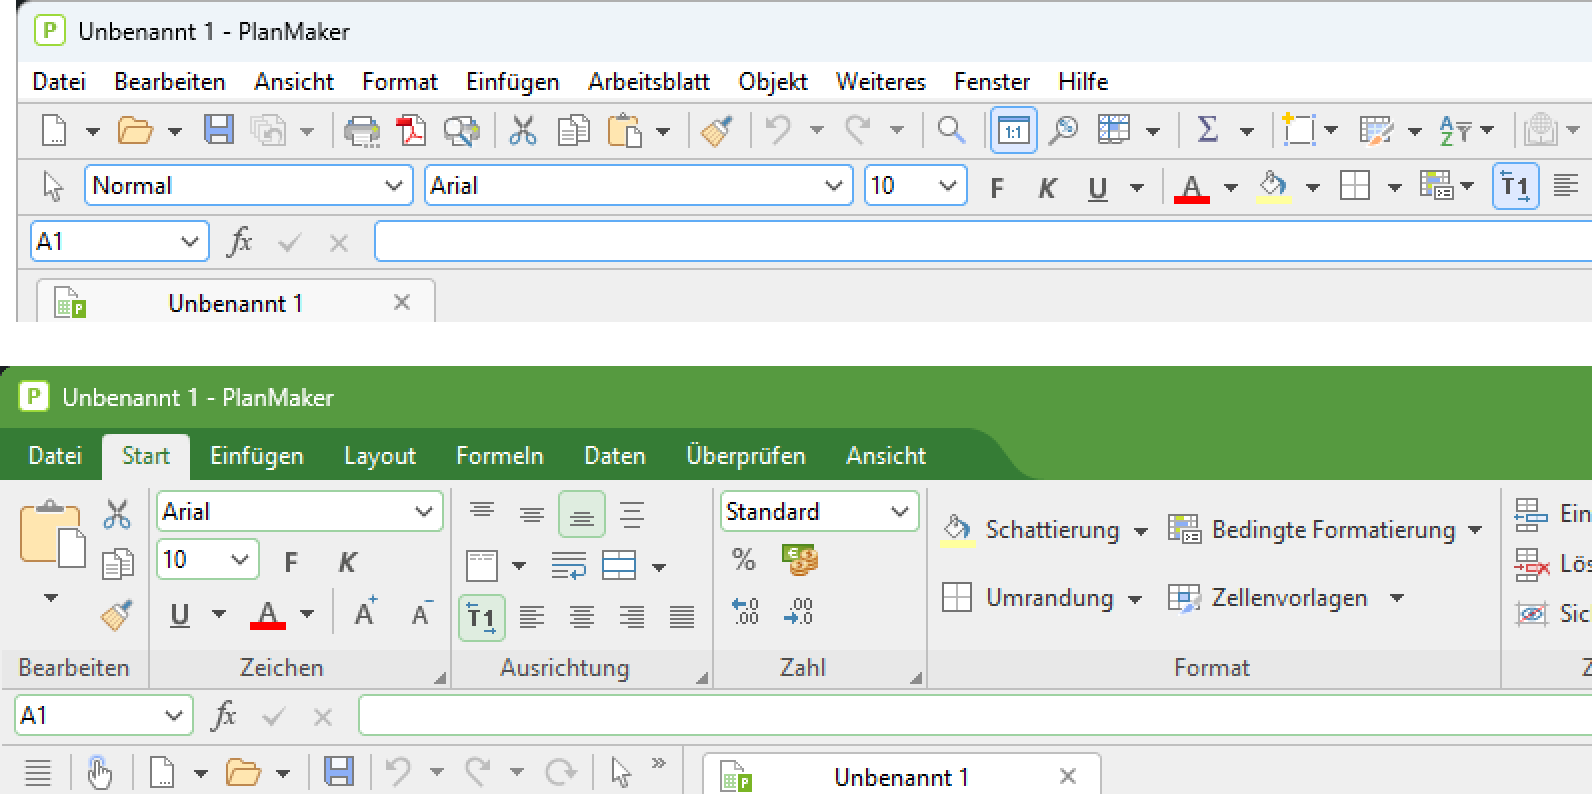Click the formula input field in the upper window
1592x804 pixels.
983,242
